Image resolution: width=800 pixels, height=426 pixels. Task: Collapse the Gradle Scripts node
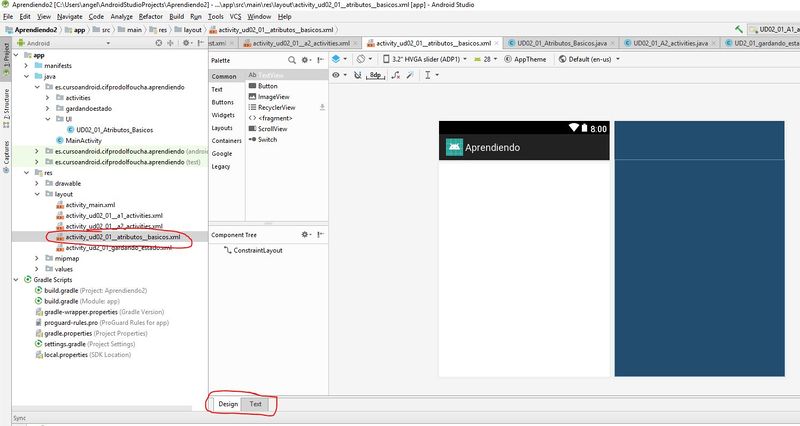pos(16,280)
